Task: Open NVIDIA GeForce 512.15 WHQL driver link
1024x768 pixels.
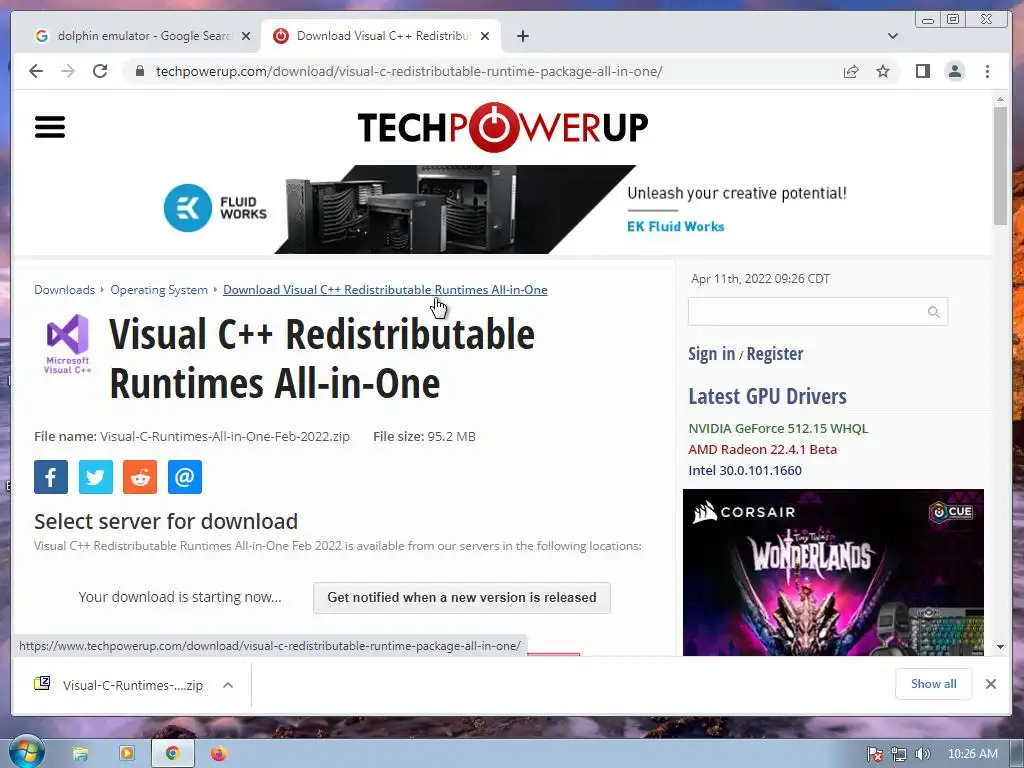Action: (778, 428)
